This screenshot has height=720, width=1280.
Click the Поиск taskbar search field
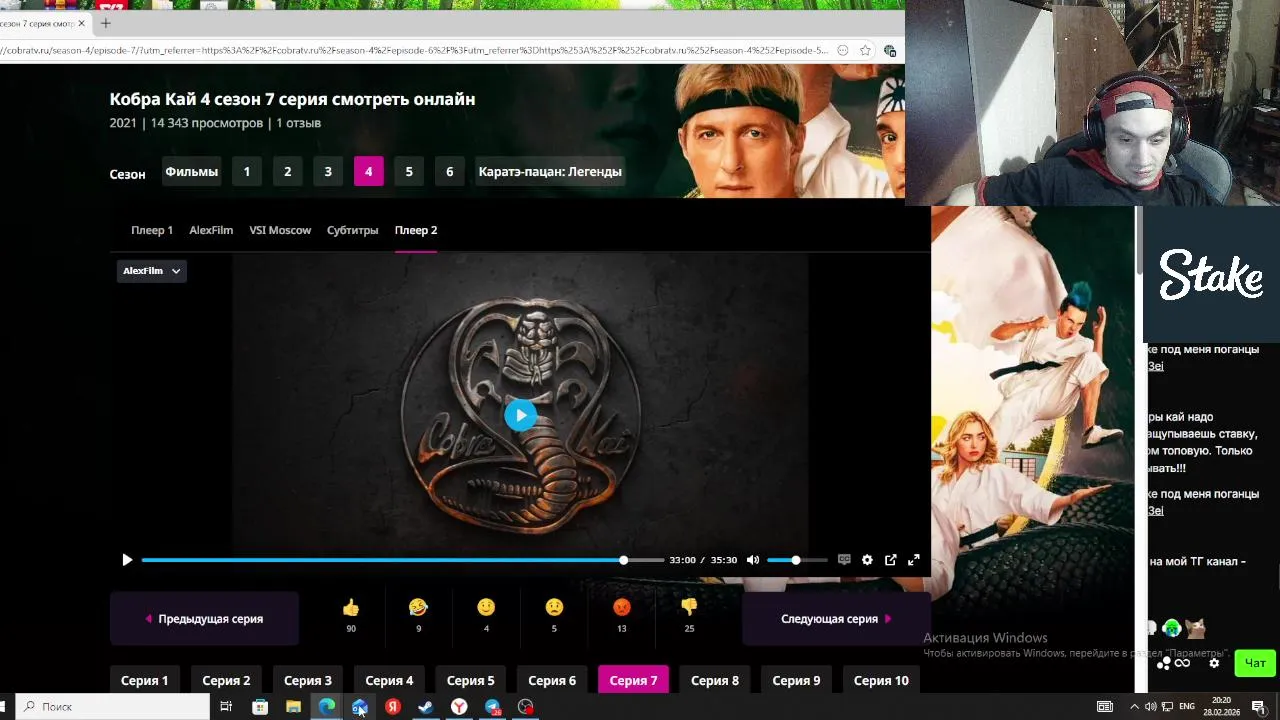[112, 706]
